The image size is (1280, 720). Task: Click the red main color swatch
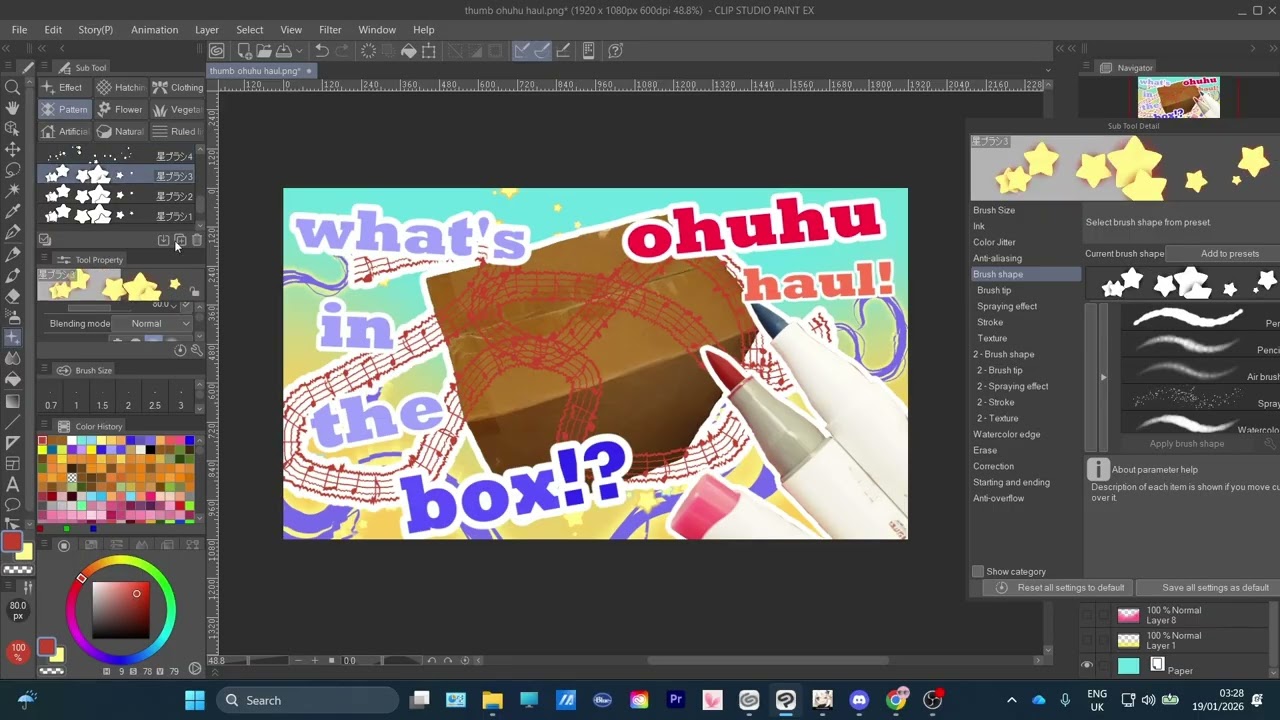pyautogui.click(x=12, y=542)
